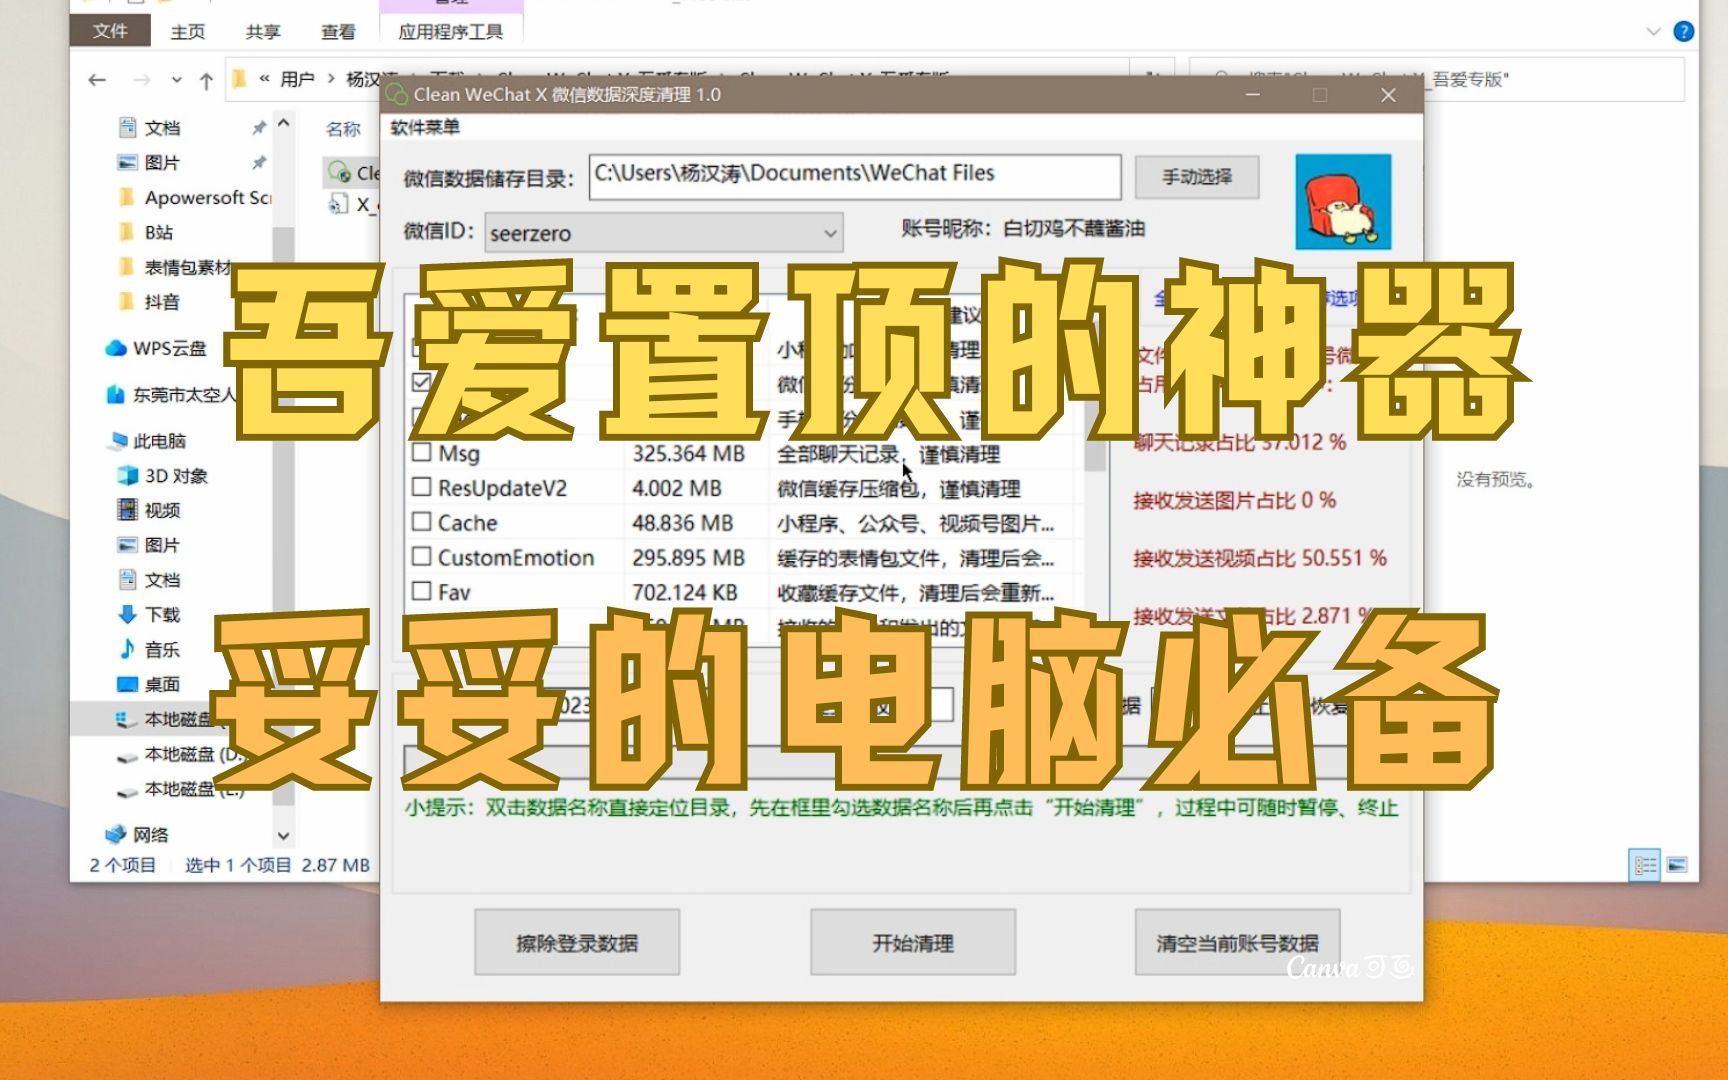Click the Clean WeChat X title bar icon
The height and width of the screenshot is (1080, 1728).
pyautogui.click(x=398, y=94)
